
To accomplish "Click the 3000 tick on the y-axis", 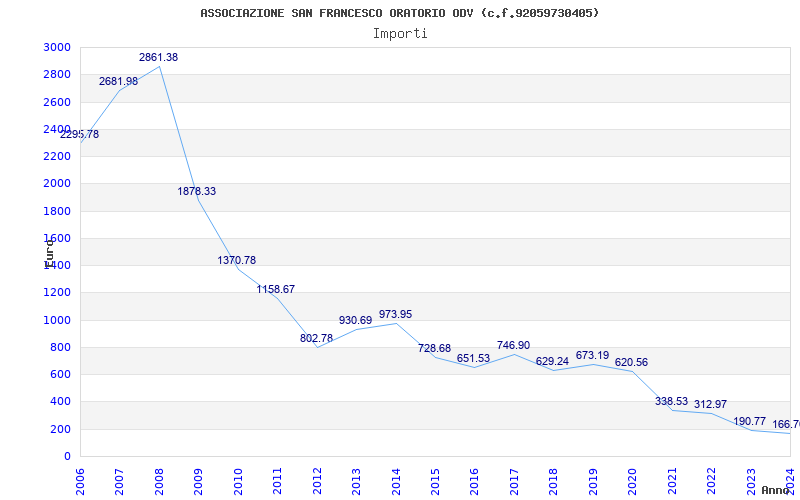I will 57,48.
